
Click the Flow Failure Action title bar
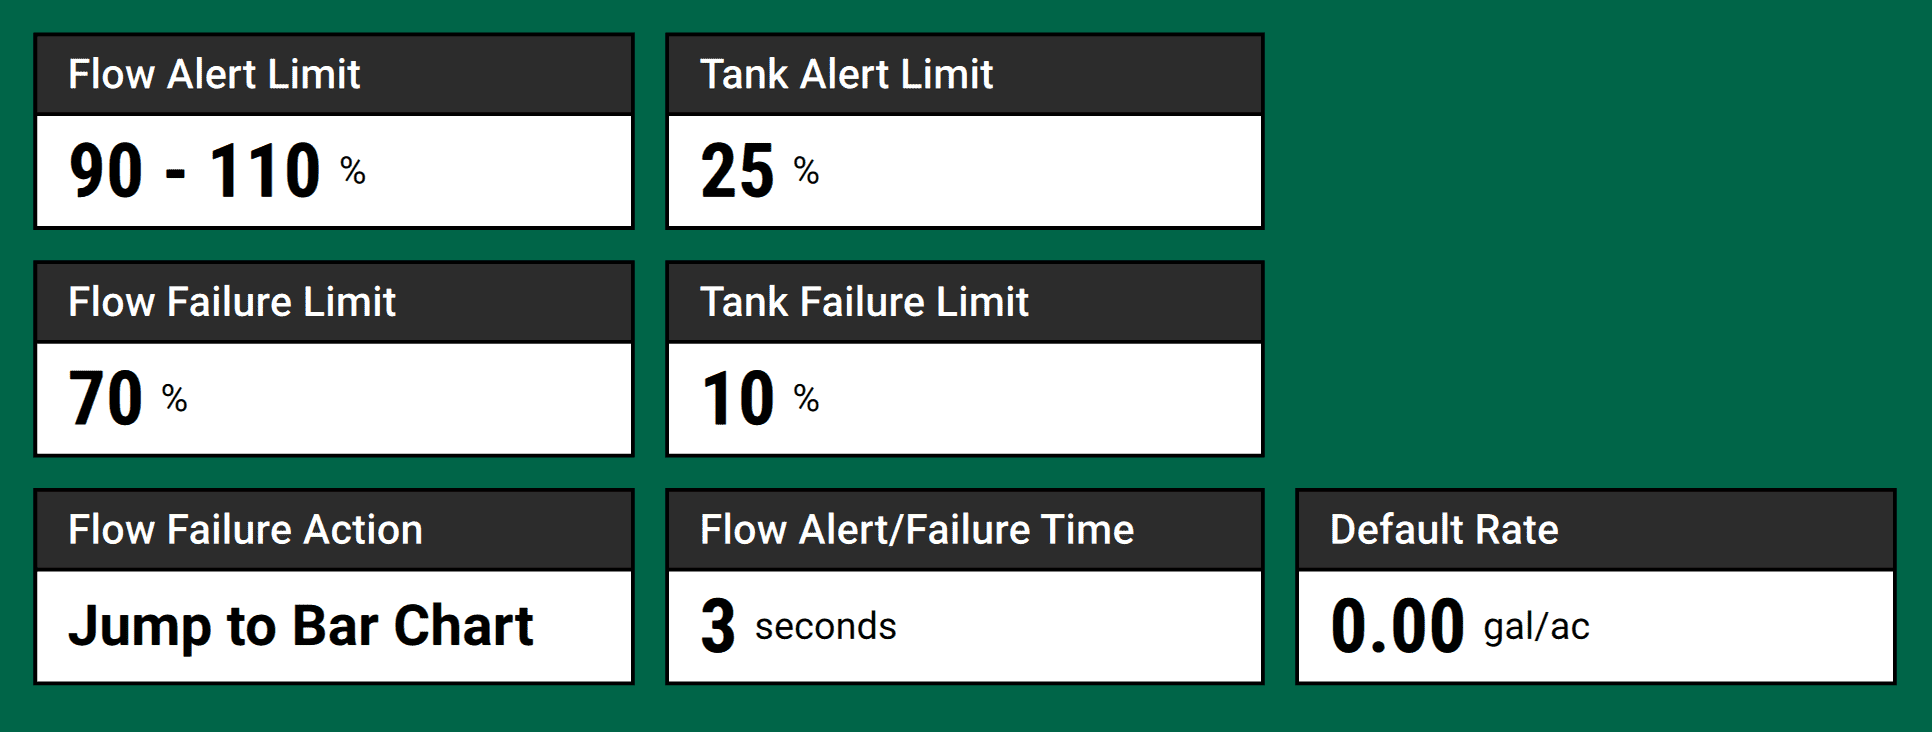pos(334,529)
